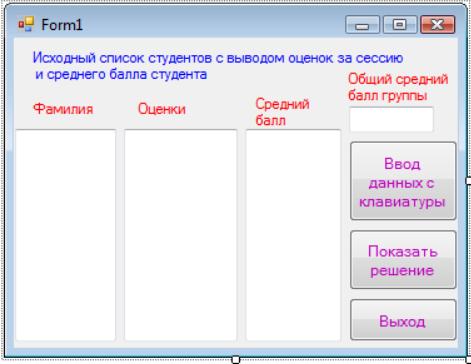The height and width of the screenshot is (364, 471).
Task: Close the Form1 window
Action: pyautogui.click(x=438, y=25)
